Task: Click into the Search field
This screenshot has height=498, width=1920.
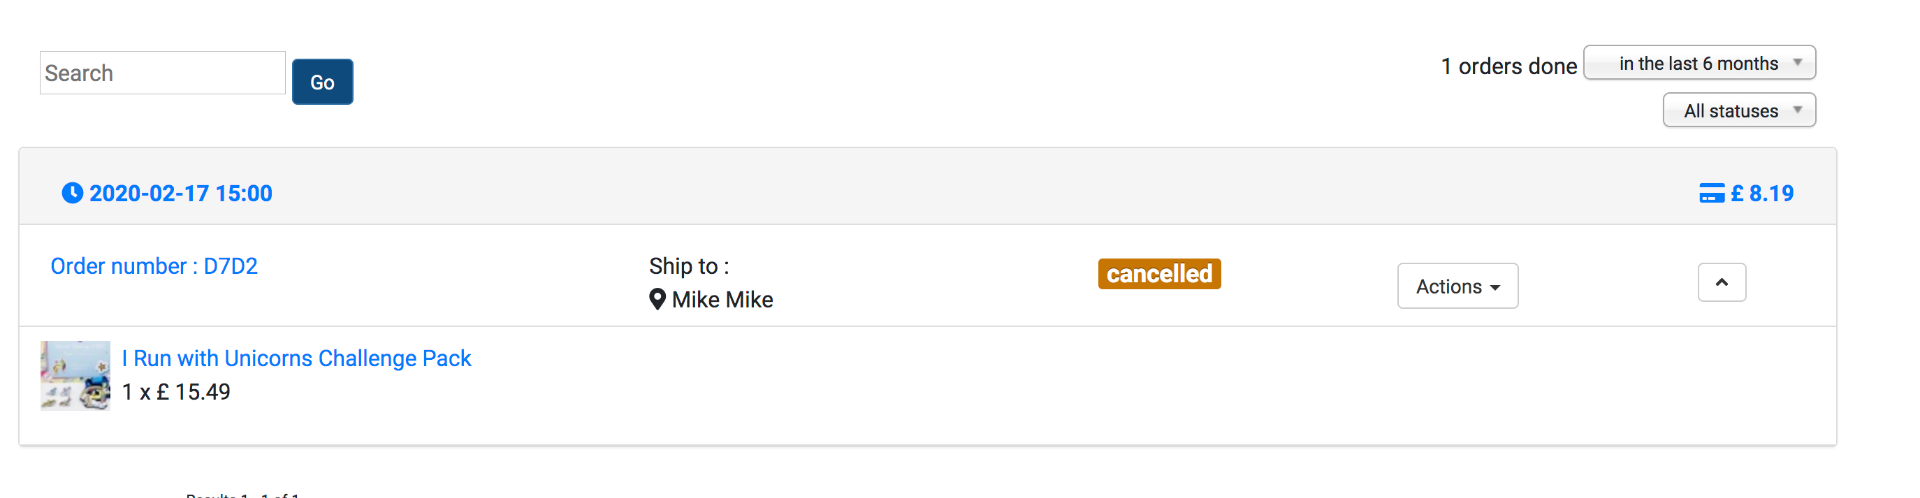Action: coord(162,73)
